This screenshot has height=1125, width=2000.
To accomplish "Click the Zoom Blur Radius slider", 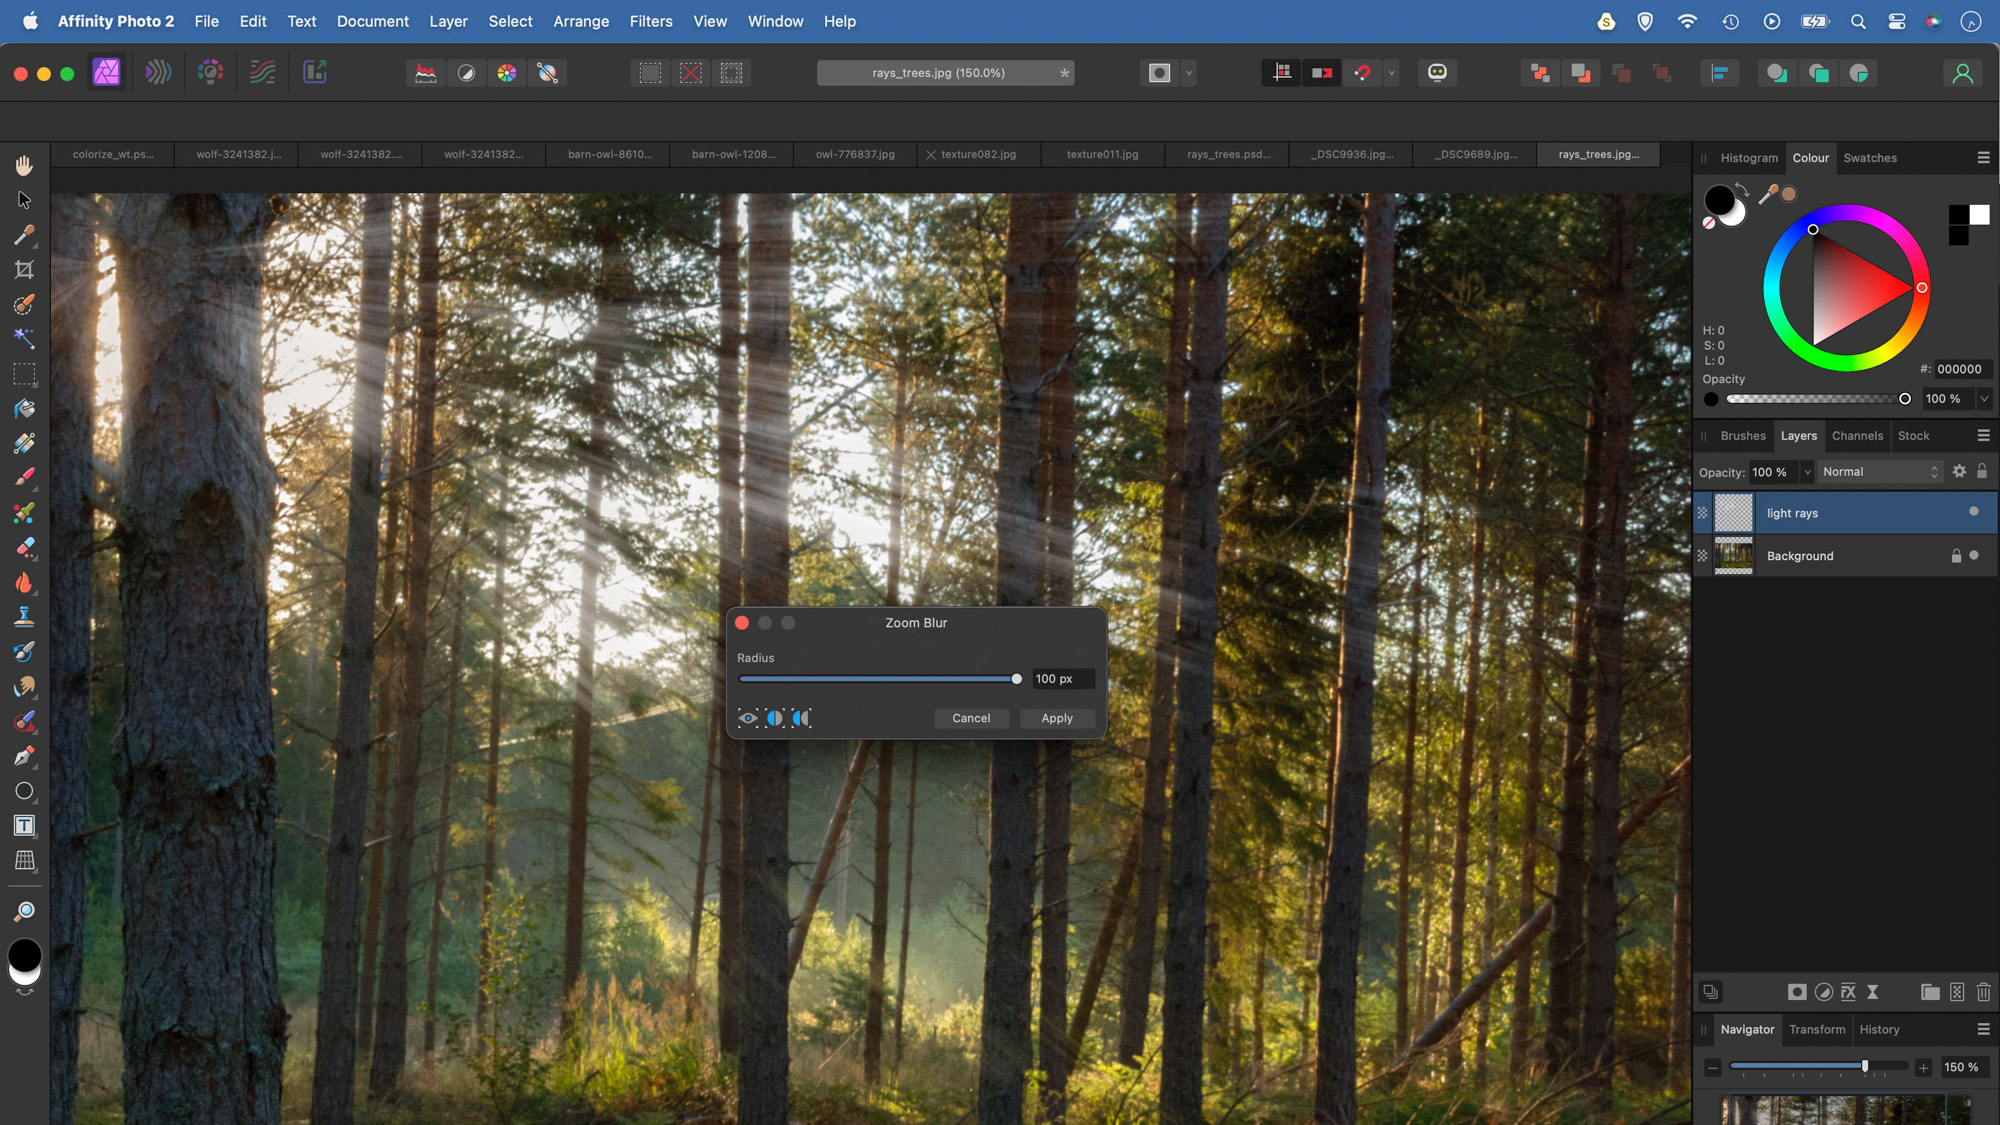I will [x=878, y=679].
